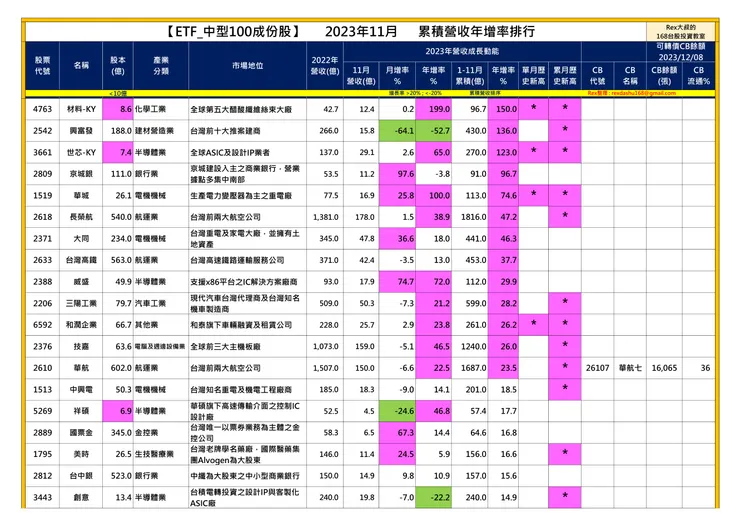The height and width of the screenshot is (523, 740).
Task: Select the CB流通% column header
Action: pyautogui.click(x=698, y=76)
